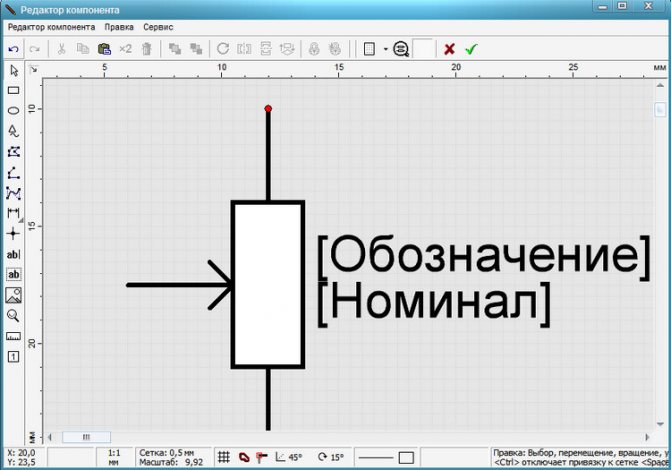
Task: Click the horizontal scrollbar thumb
Action: (x=85, y=437)
